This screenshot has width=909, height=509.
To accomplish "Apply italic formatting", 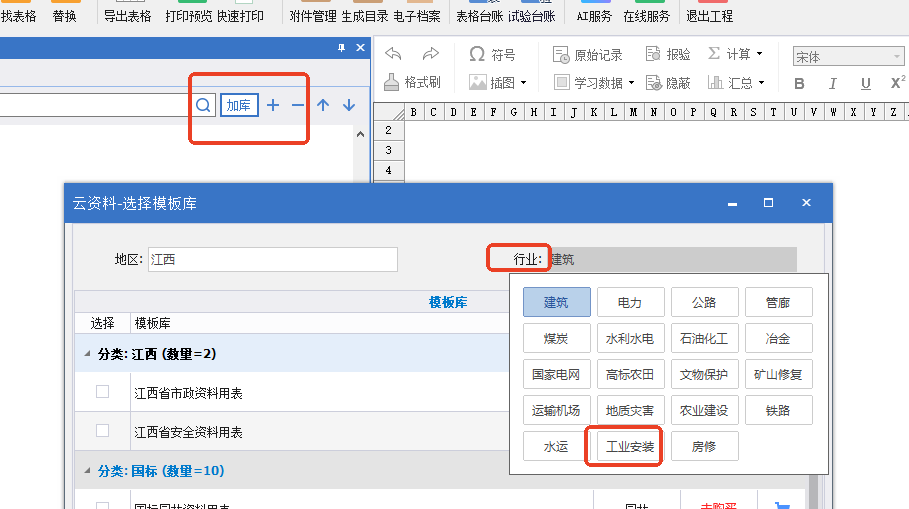I will click(x=832, y=83).
